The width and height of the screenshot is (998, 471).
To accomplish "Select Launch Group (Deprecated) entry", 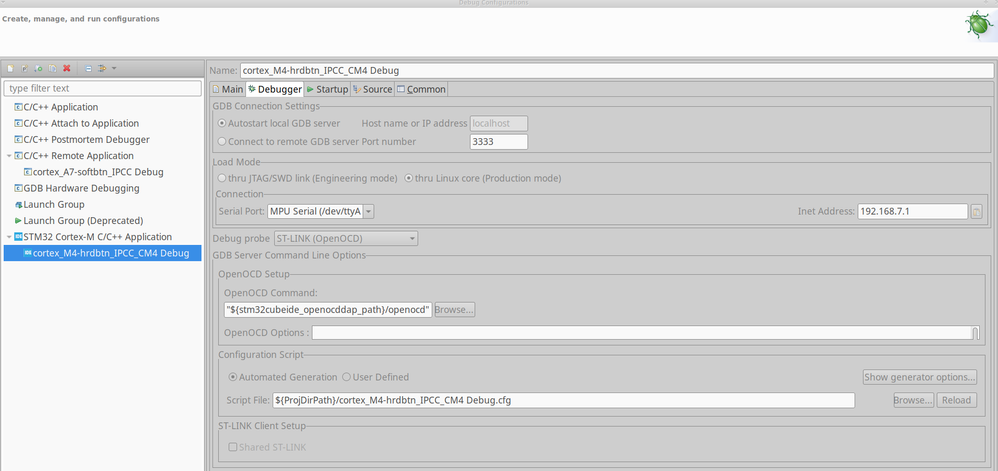I will click(x=83, y=221).
